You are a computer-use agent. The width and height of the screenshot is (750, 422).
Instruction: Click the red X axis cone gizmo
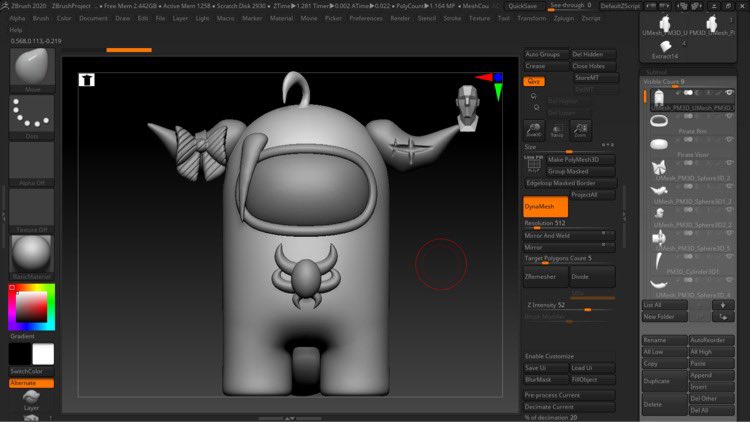point(484,78)
